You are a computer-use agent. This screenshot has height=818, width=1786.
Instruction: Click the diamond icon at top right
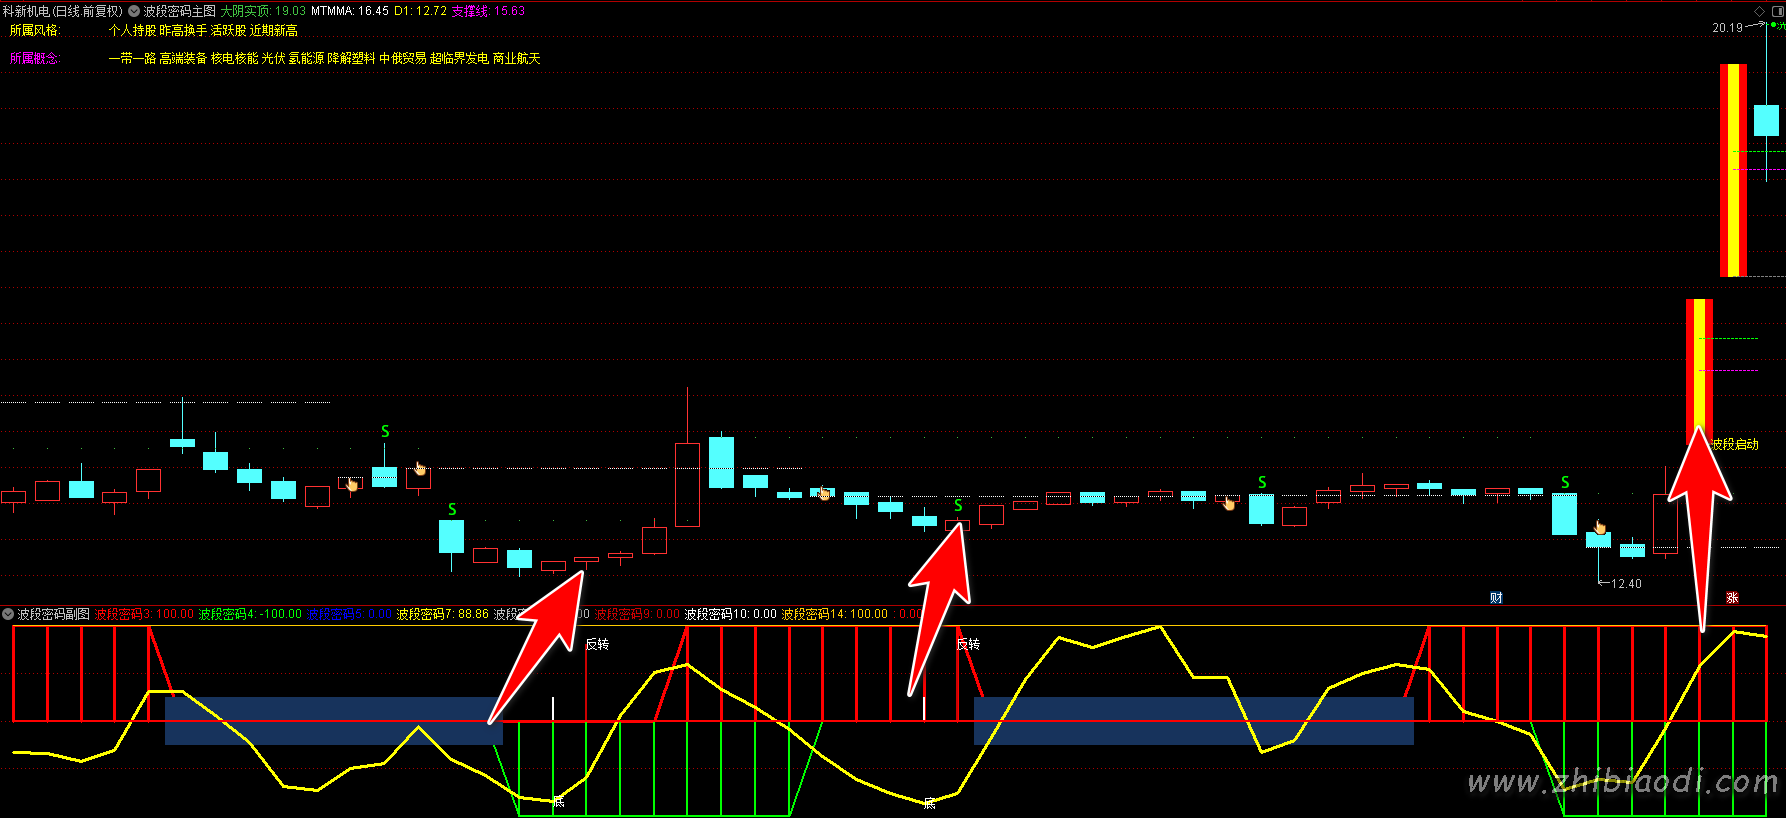pos(1760,11)
